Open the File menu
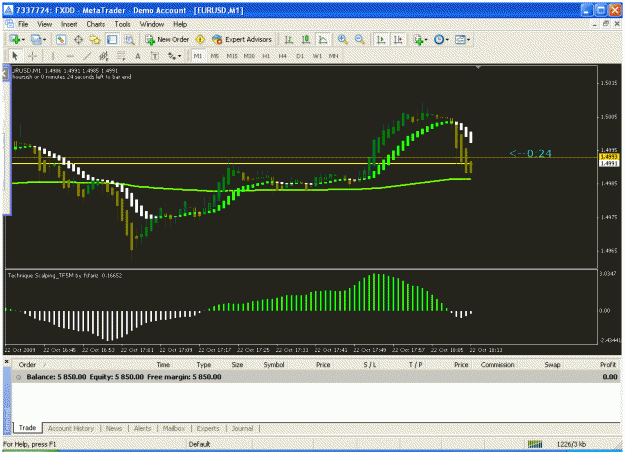 (23, 24)
